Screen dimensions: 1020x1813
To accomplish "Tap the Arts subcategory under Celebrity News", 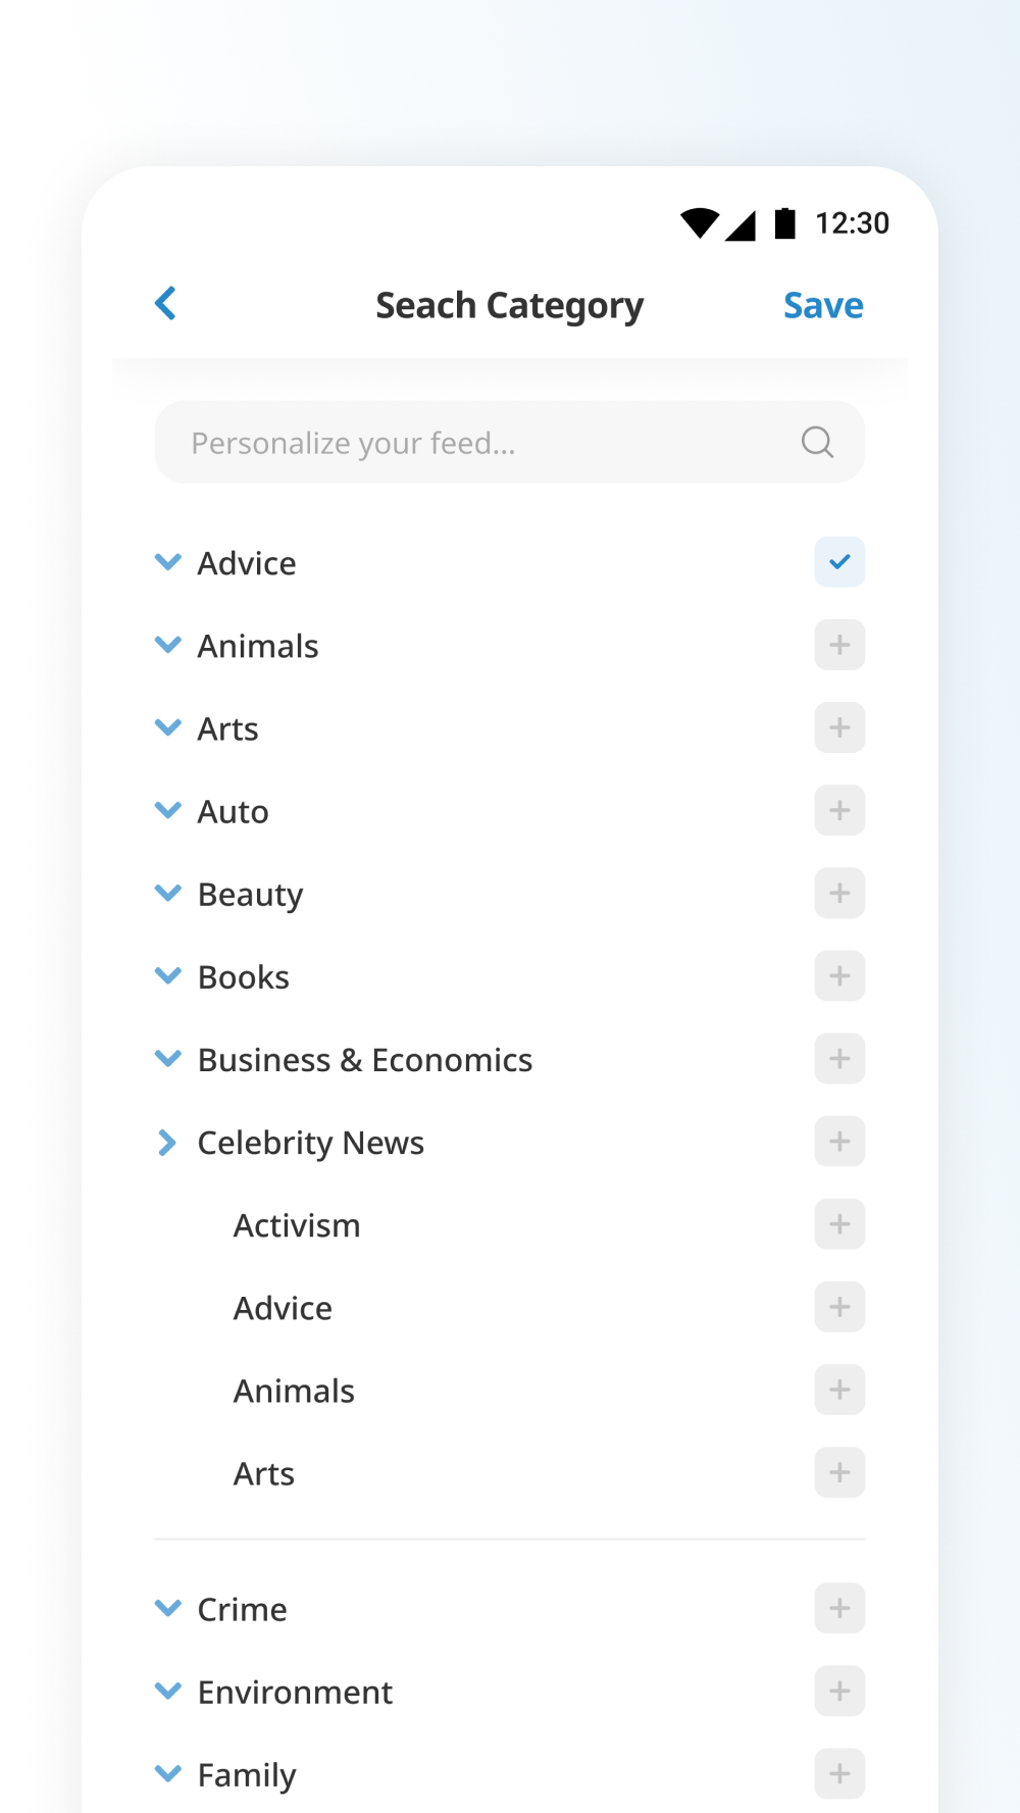I will tap(264, 1474).
